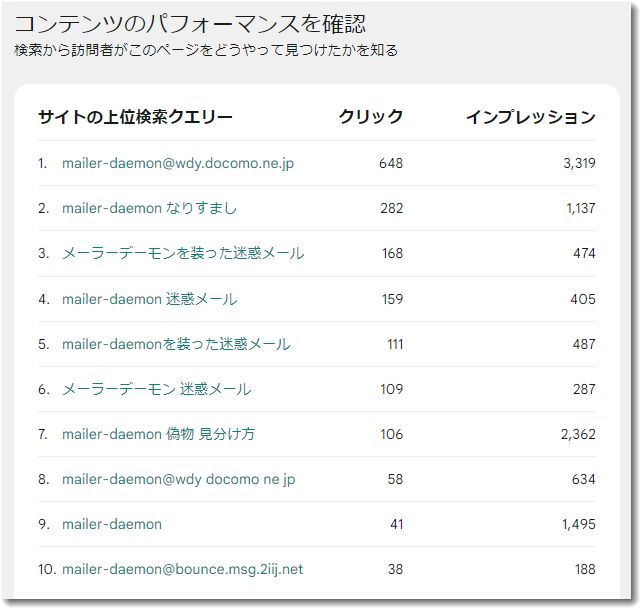The height and width of the screenshot is (608, 640).
Task: Click the 'コンテンツのパフォーマンスを確認' title
Action: tap(190, 23)
